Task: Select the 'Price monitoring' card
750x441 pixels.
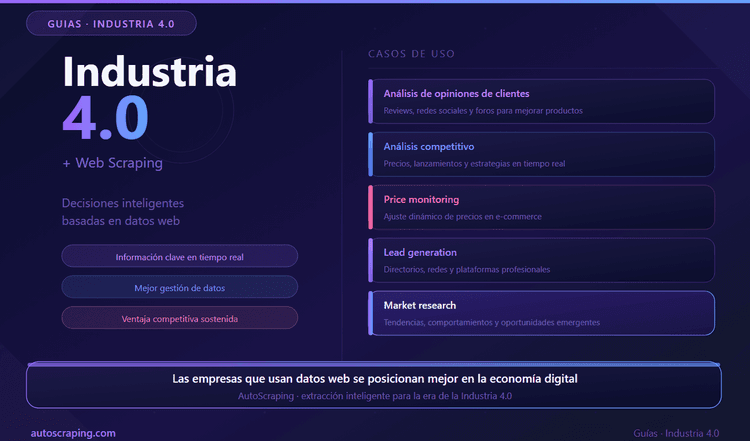Action: 541,208
